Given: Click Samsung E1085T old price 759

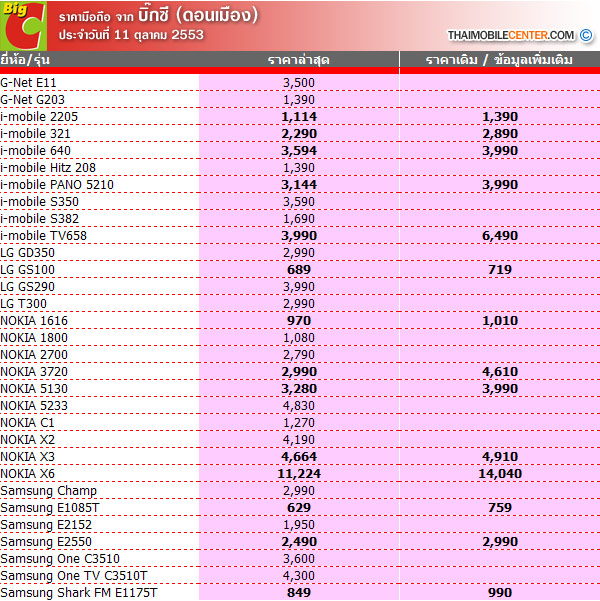Looking at the screenshot, I should (500, 507).
